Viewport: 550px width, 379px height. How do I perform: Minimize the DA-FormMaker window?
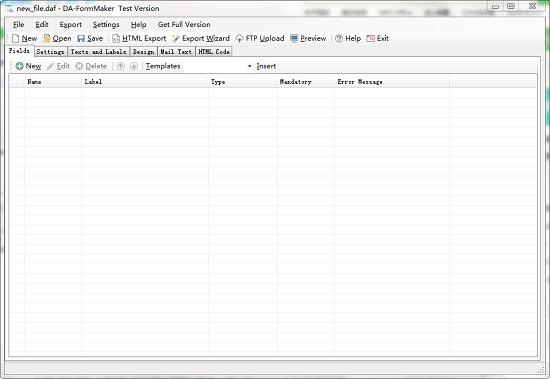495,6
